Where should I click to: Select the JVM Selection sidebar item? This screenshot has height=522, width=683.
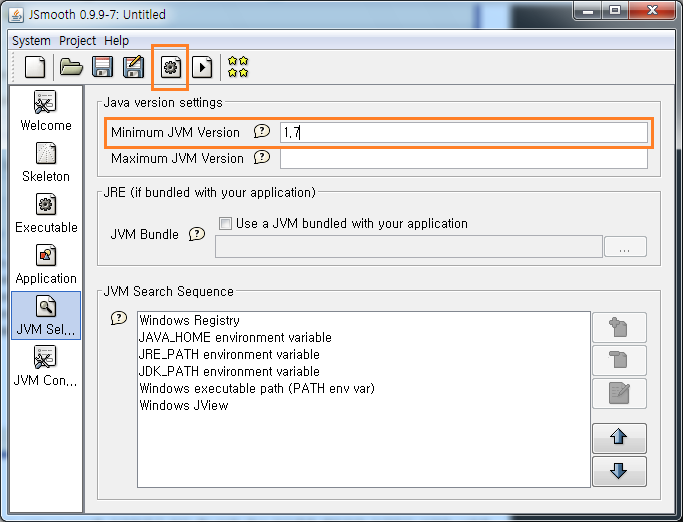(46, 315)
